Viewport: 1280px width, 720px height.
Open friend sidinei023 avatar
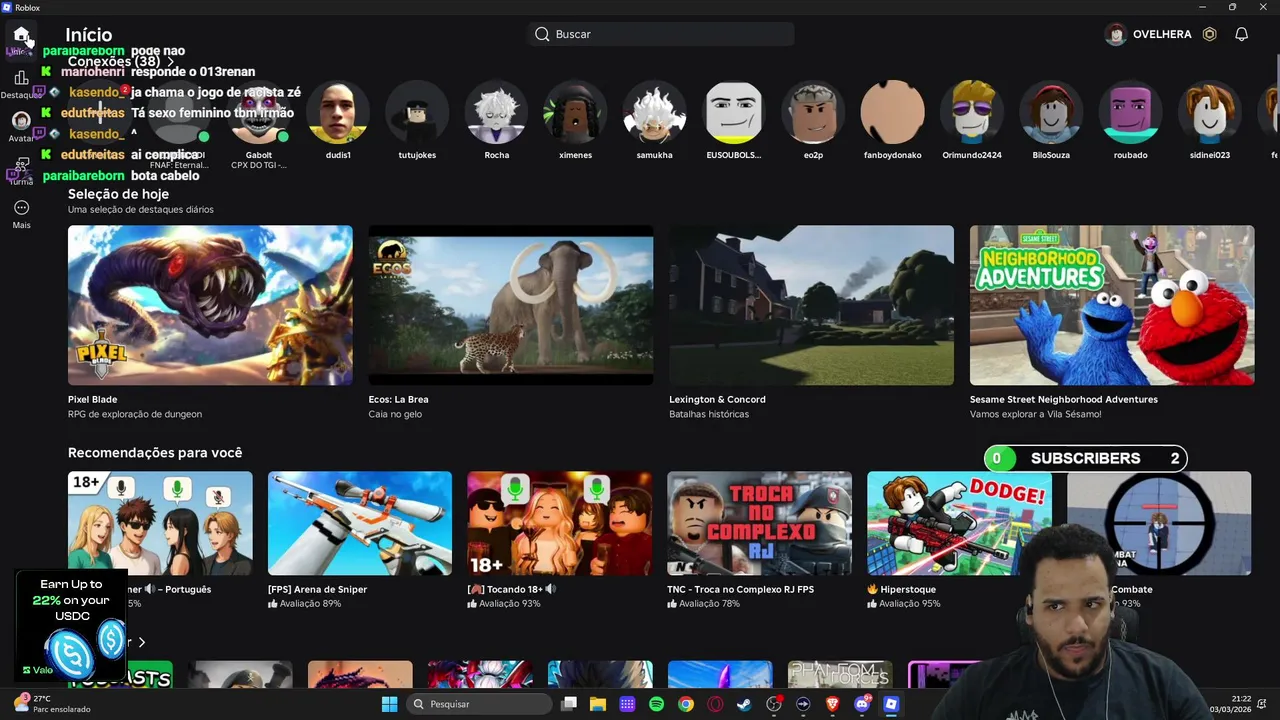click(1209, 112)
